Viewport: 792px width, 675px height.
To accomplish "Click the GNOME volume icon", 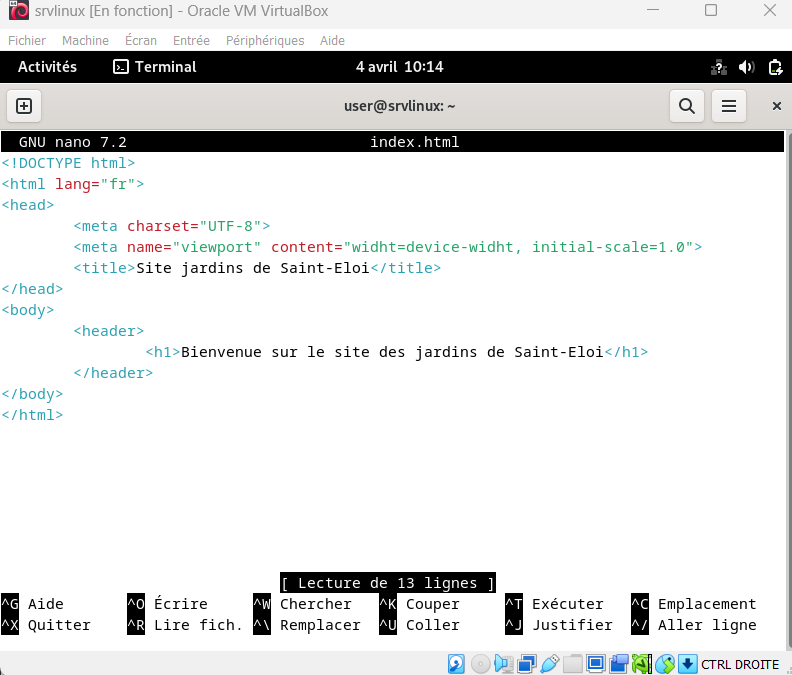I will tap(746, 67).
